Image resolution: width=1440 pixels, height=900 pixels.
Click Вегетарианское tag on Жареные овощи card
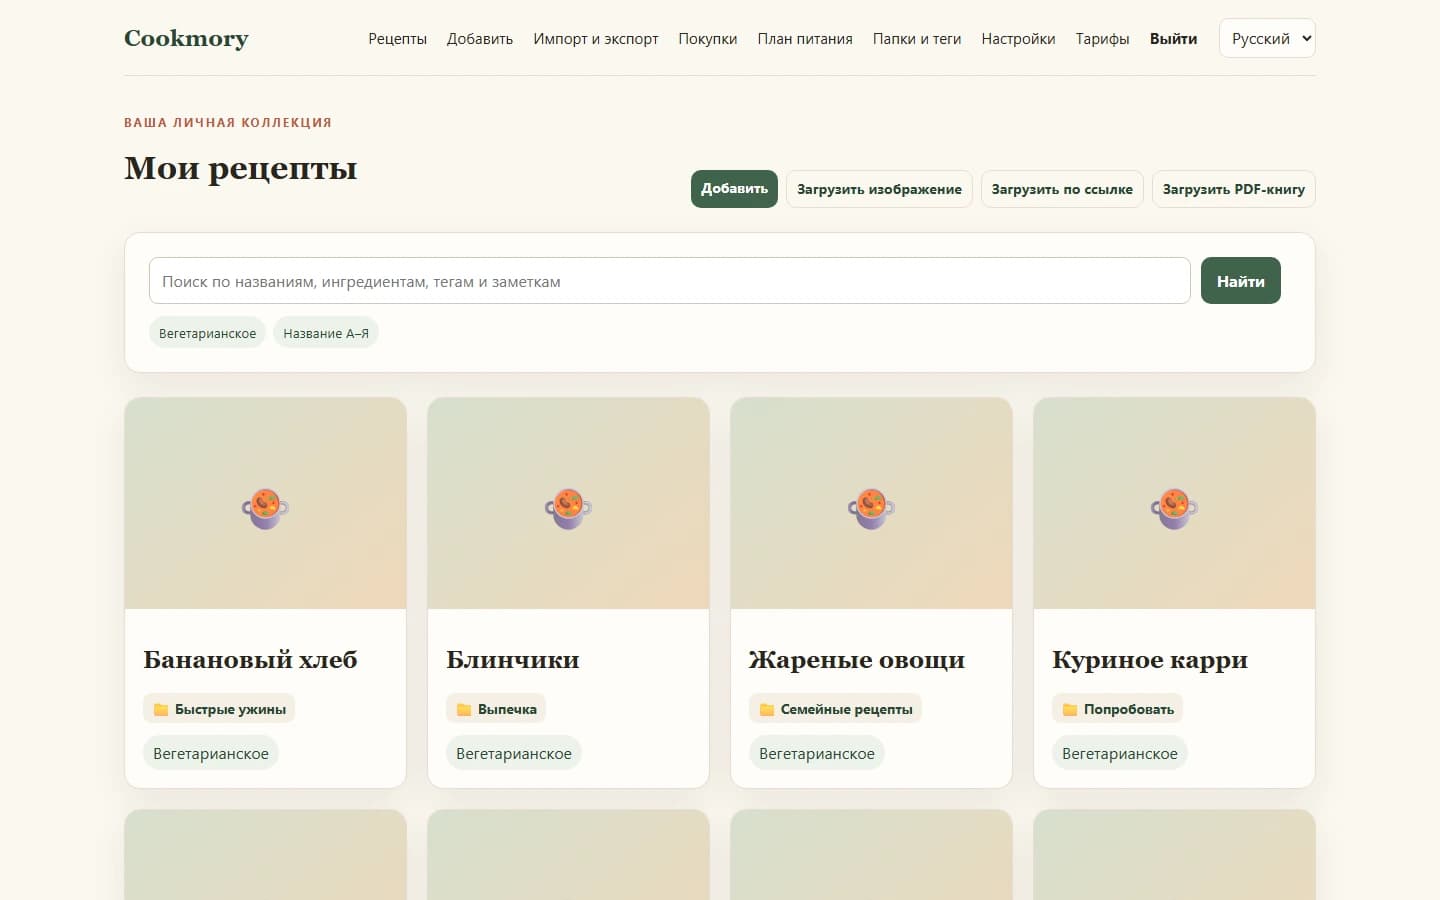(x=817, y=753)
